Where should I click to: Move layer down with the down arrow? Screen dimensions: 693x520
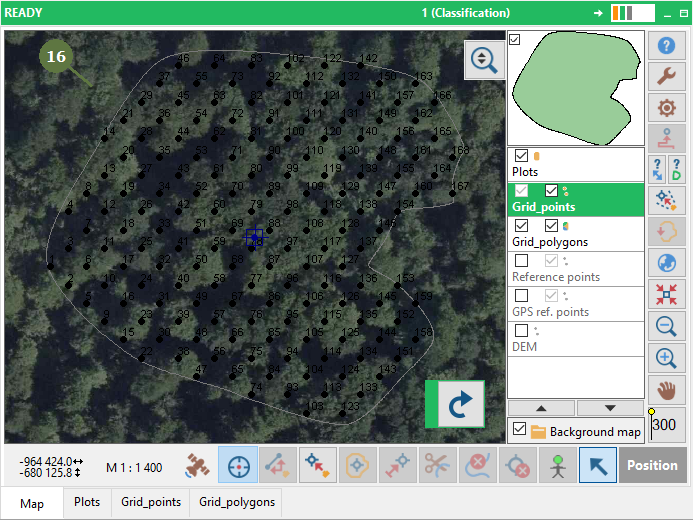pos(610,408)
